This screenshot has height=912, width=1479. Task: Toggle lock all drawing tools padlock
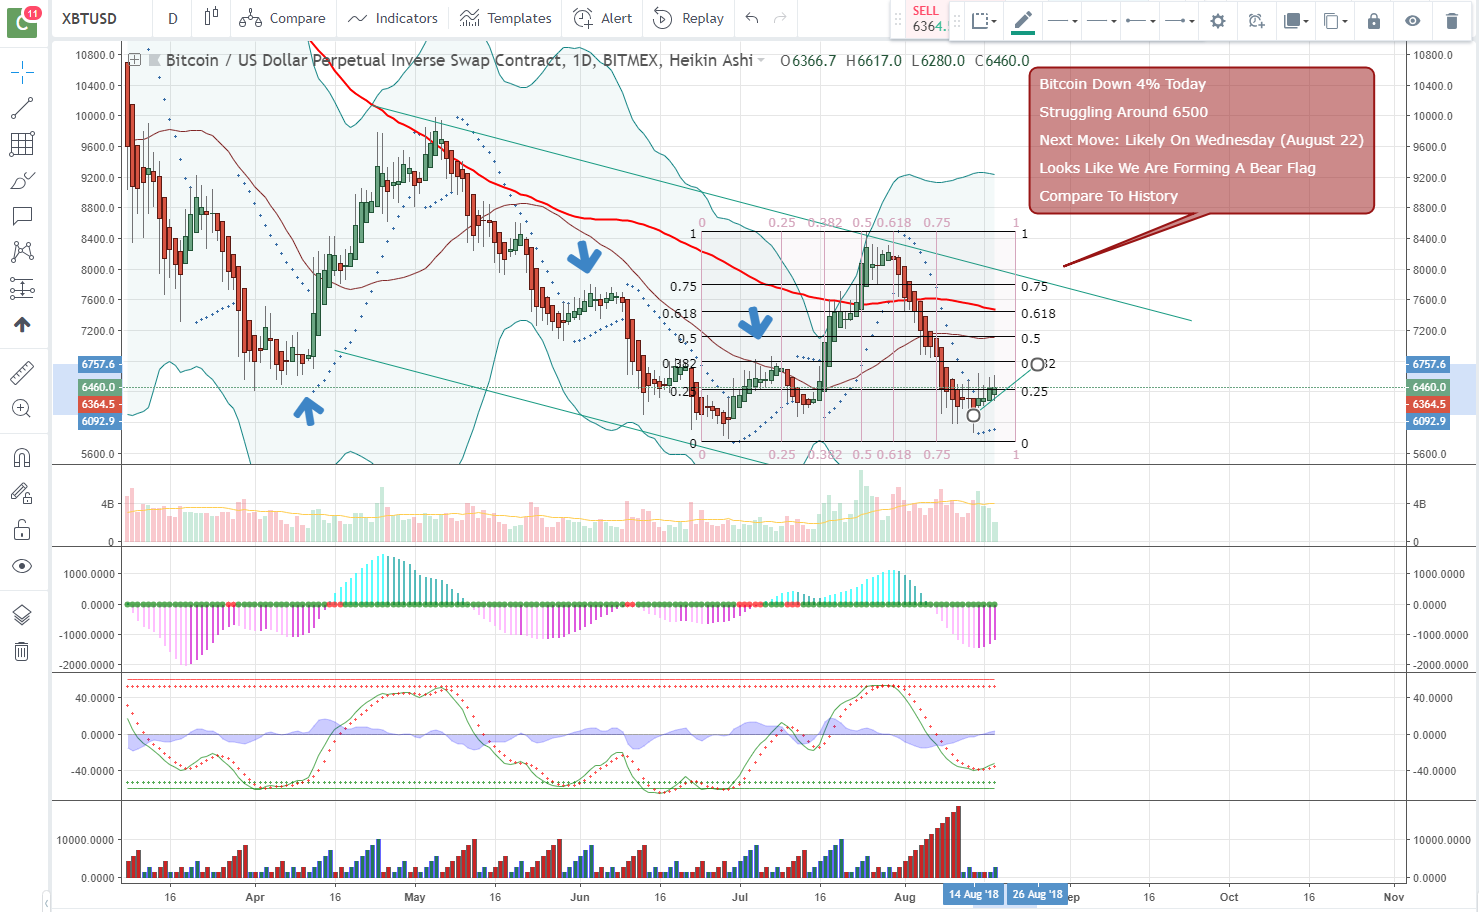pos(22,530)
